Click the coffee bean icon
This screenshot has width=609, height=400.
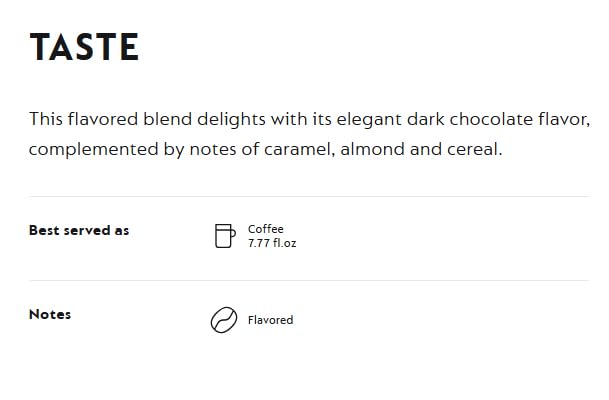coord(223,320)
